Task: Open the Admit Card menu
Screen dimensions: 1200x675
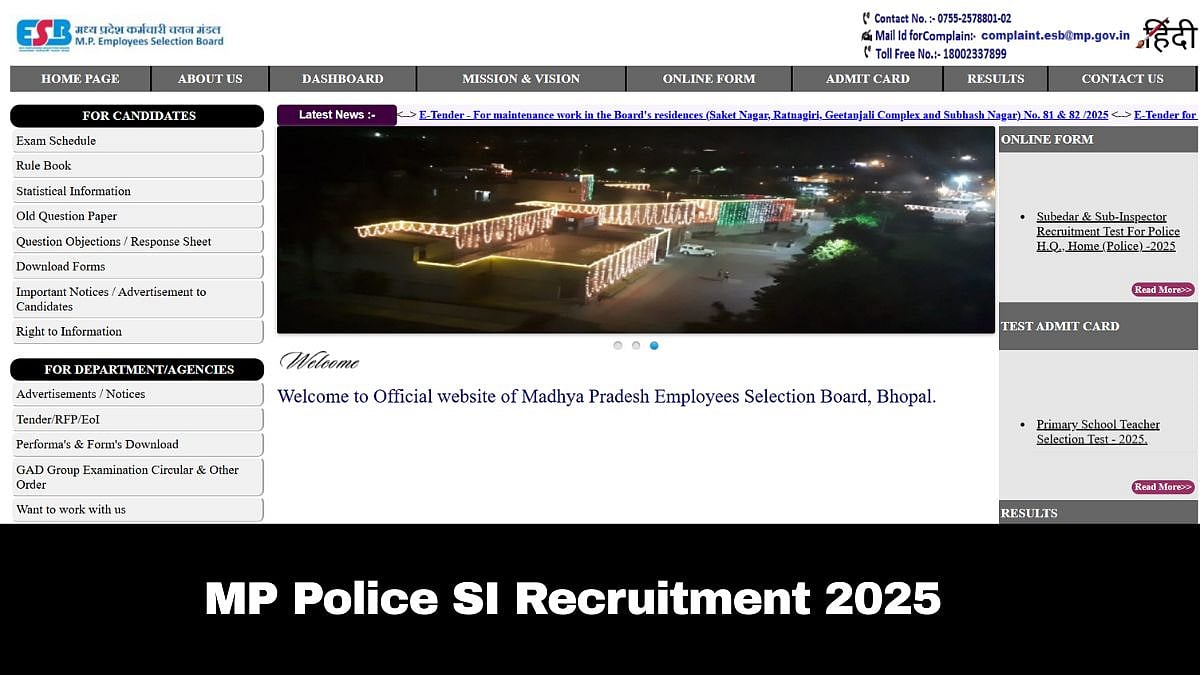Action: click(867, 79)
